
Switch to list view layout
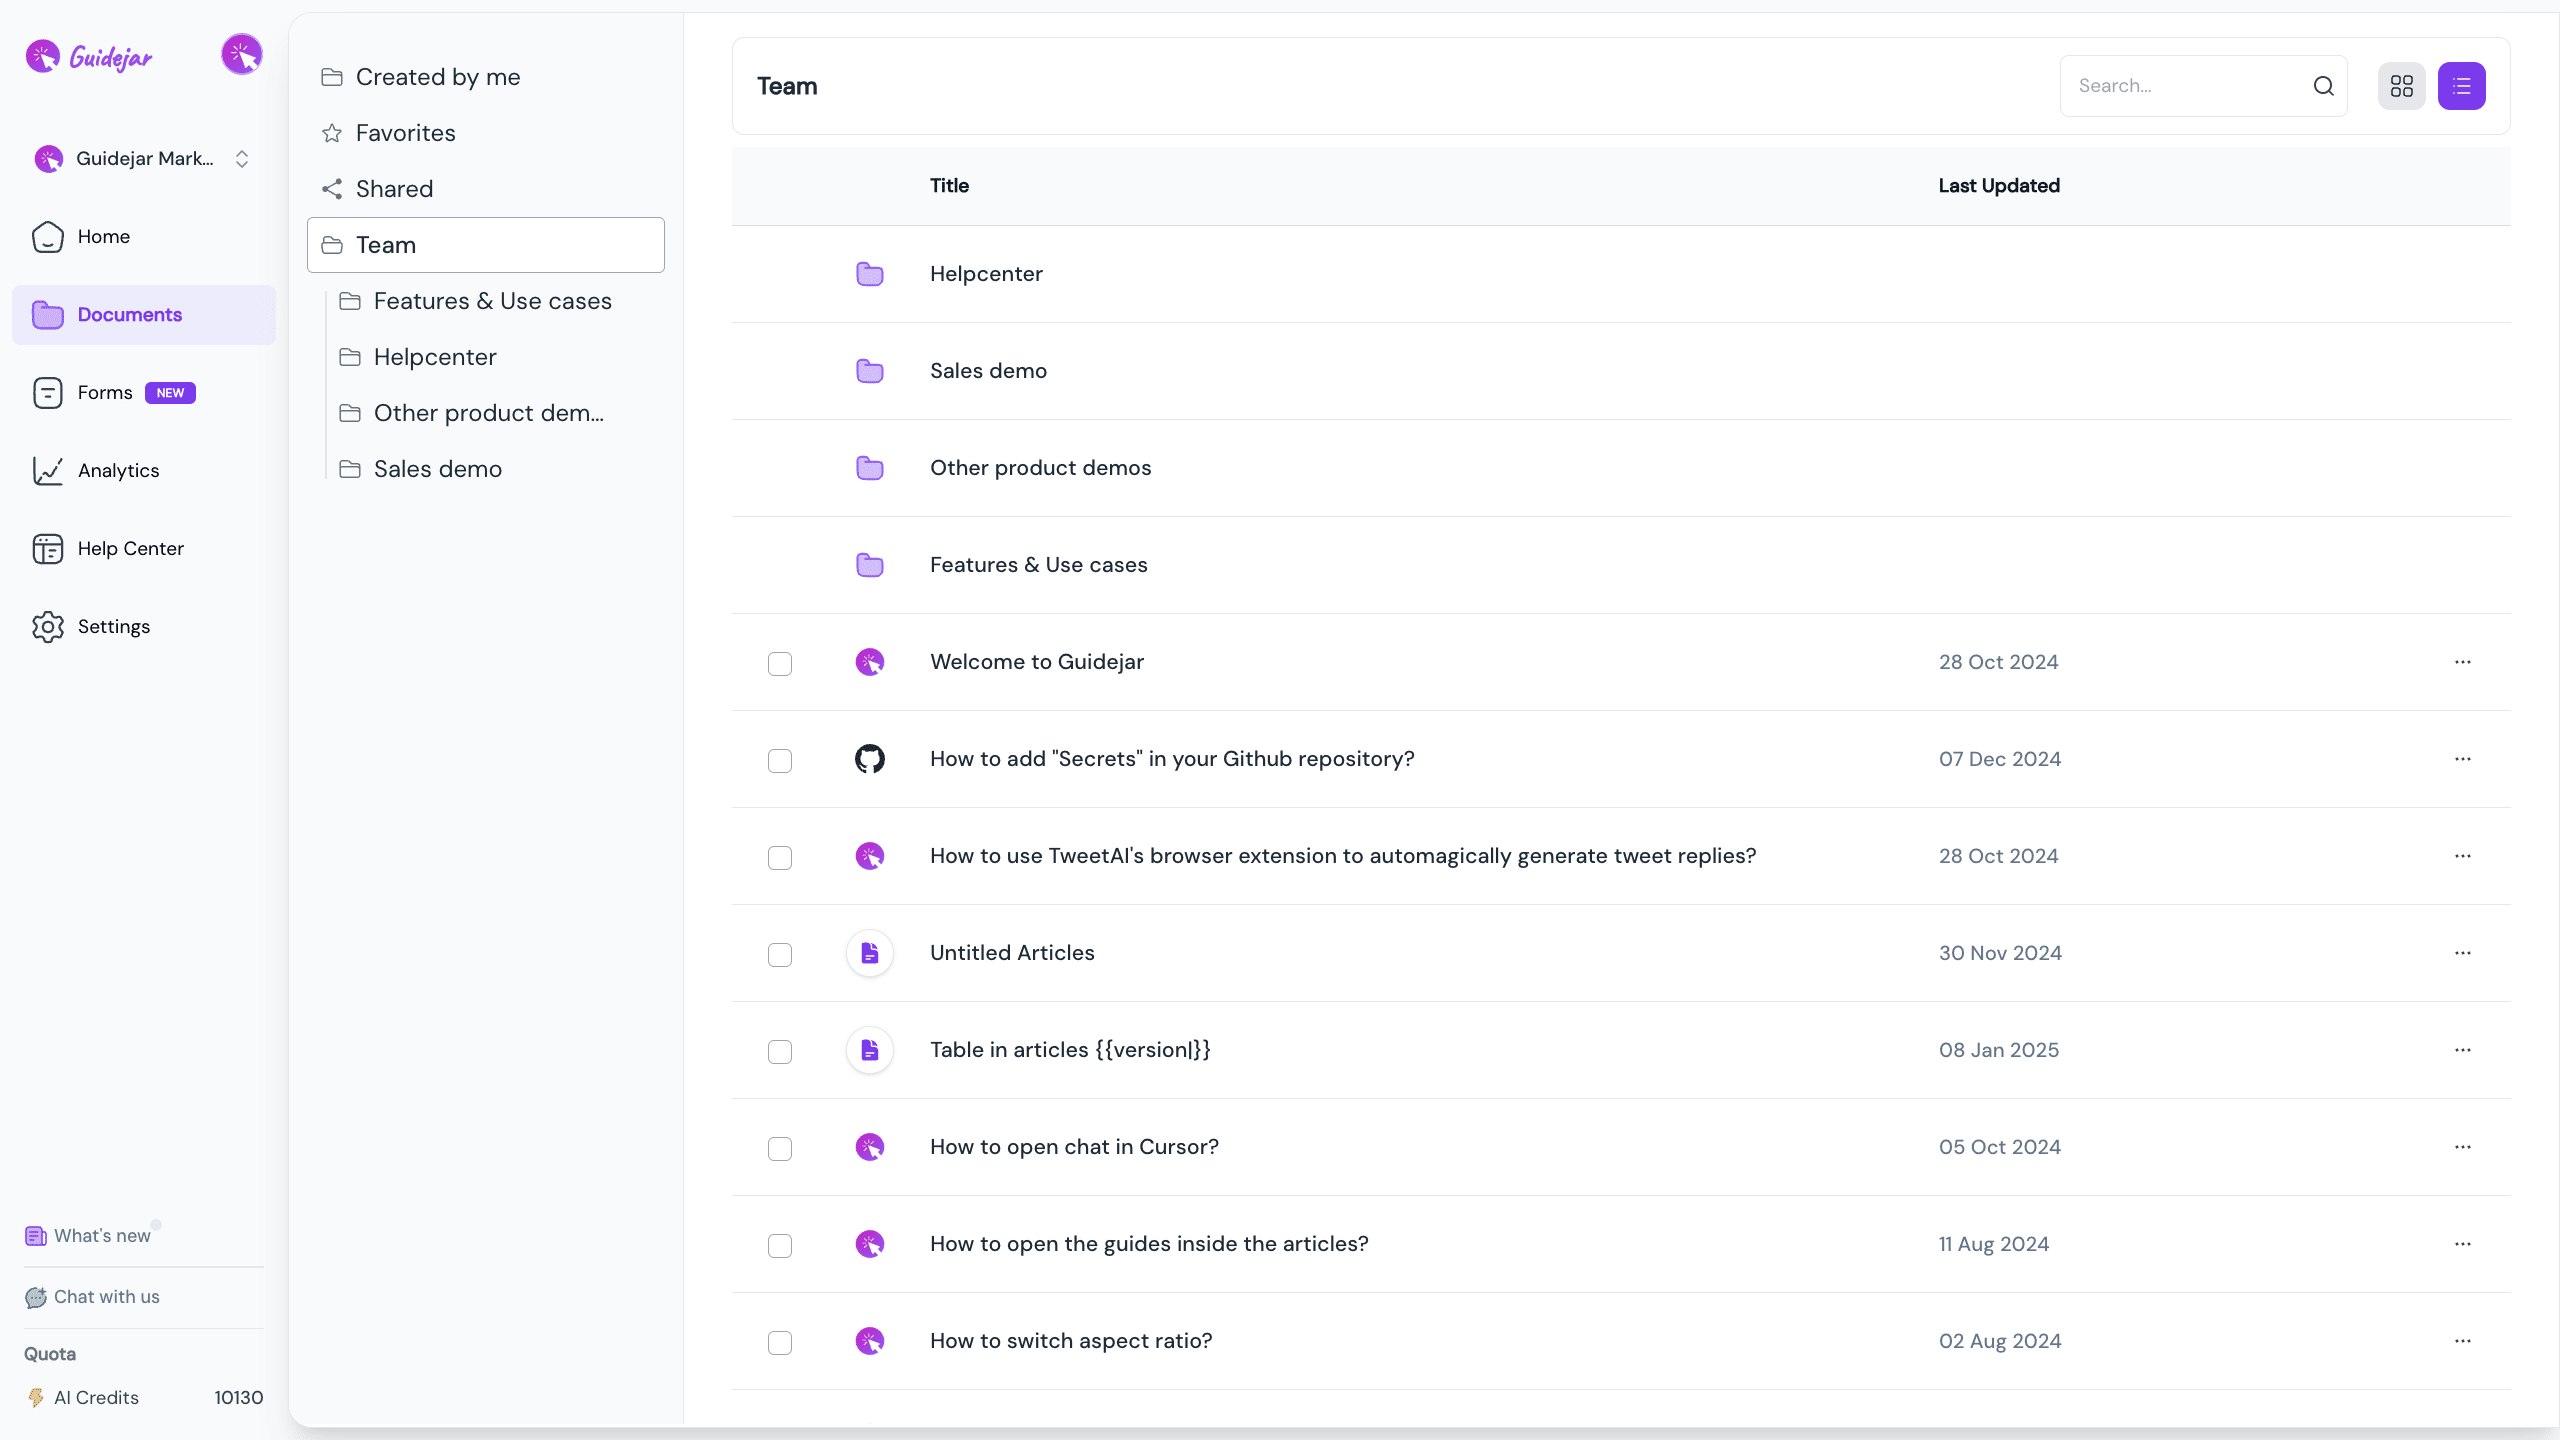tap(2461, 86)
